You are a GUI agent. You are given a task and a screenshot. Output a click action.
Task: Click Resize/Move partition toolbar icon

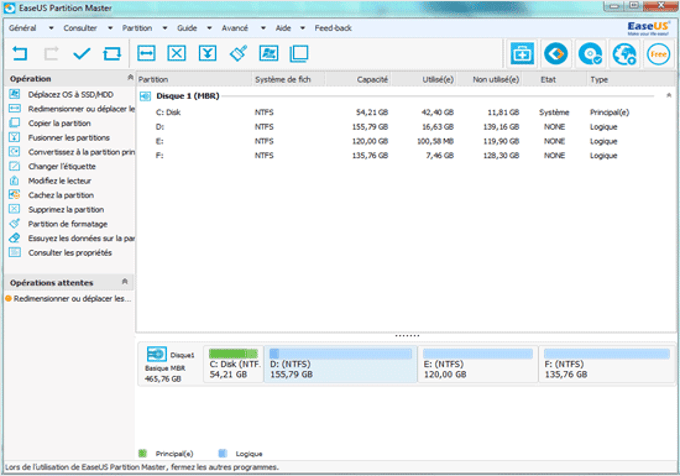click(146, 54)
